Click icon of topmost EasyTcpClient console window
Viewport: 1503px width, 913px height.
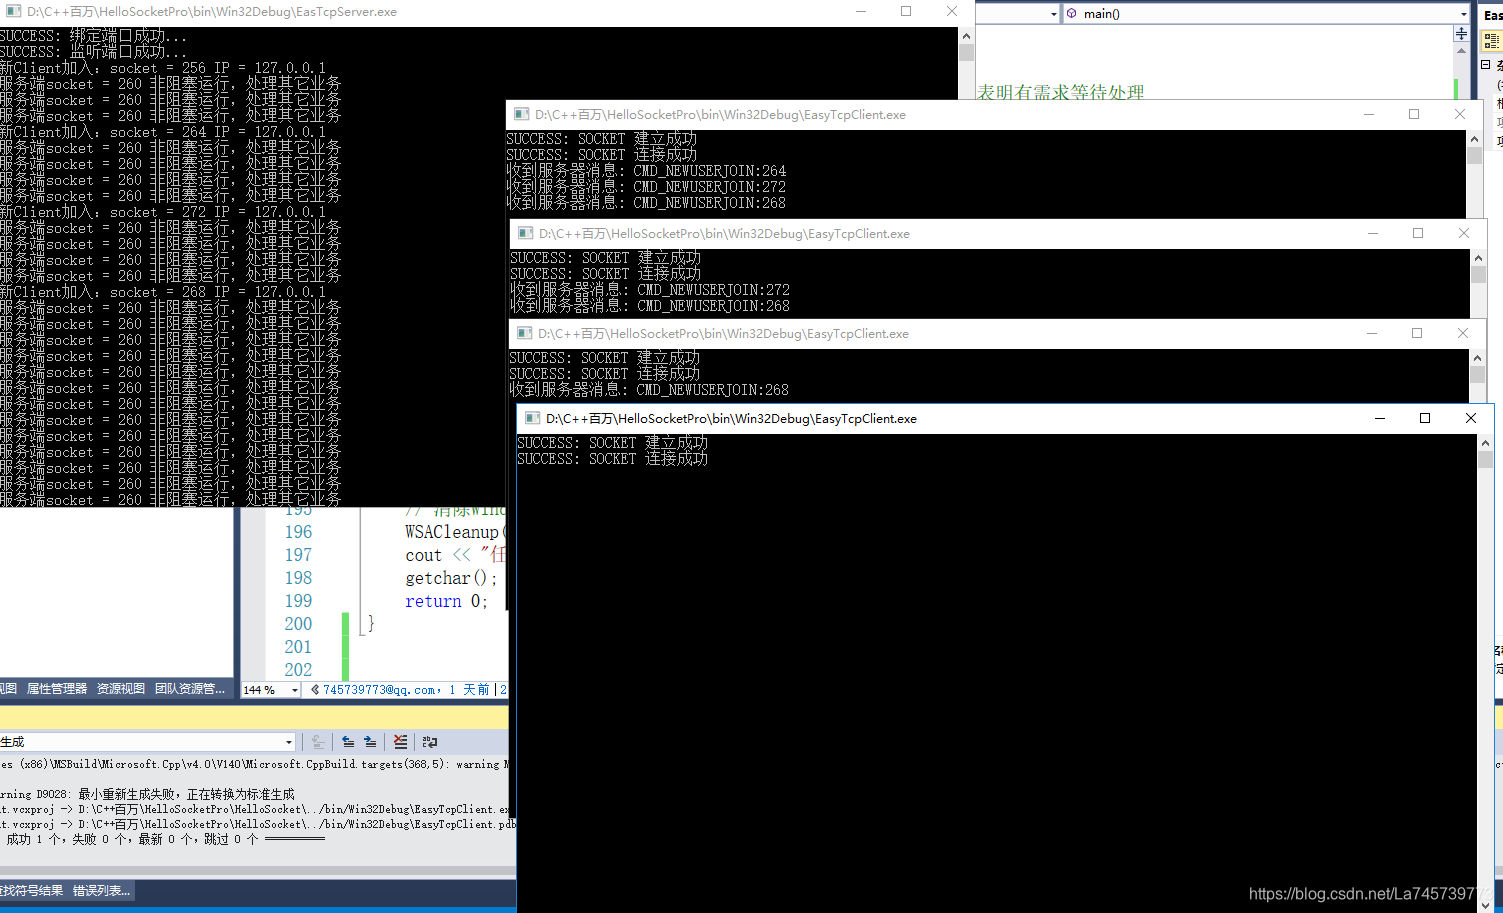pos(521,114)
